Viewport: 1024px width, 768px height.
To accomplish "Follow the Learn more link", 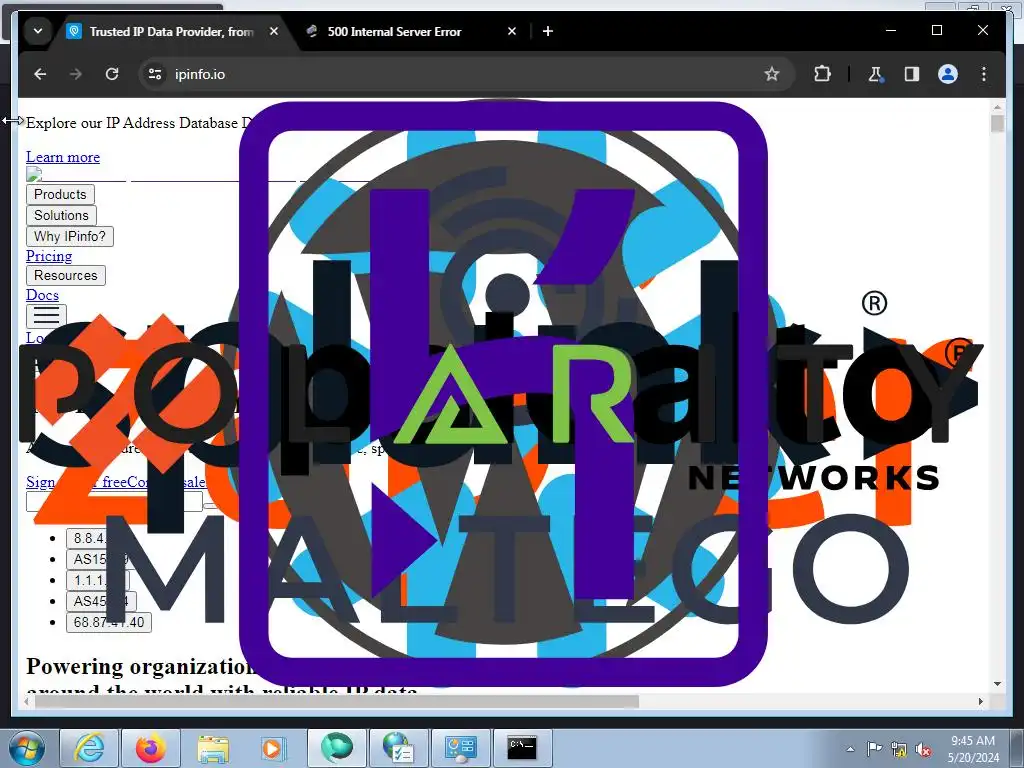I will click(63, 157).
